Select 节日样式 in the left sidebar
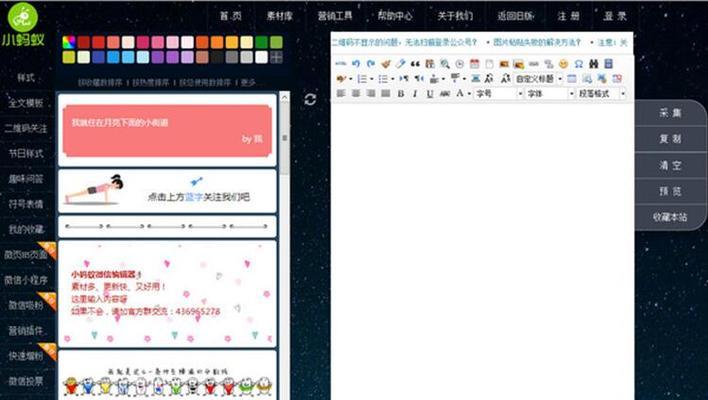708x400 pixels. point(26,153)
